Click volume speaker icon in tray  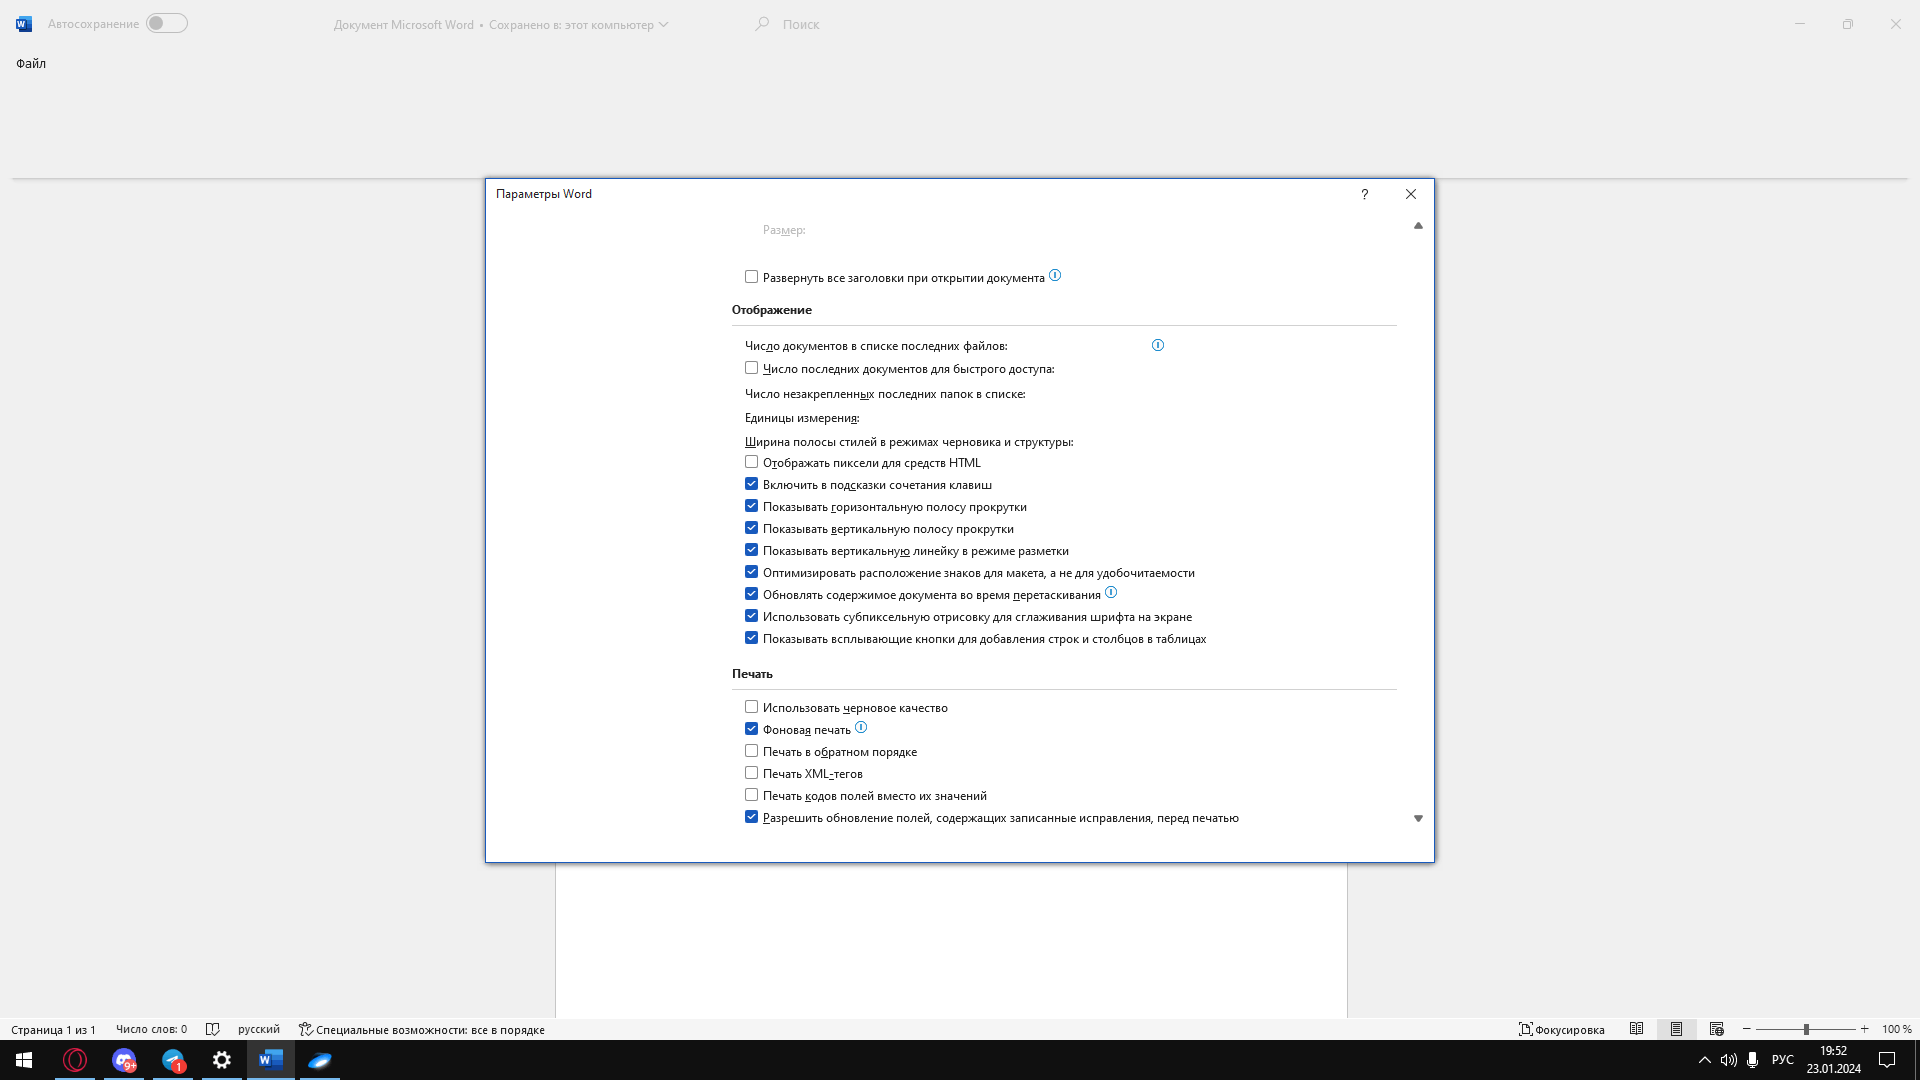(1728, 1060)
